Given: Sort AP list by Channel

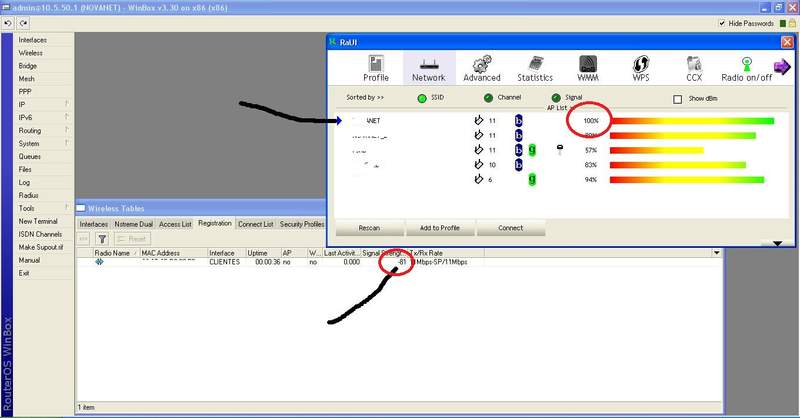Looking at the screenshot, I should point(488,98).
